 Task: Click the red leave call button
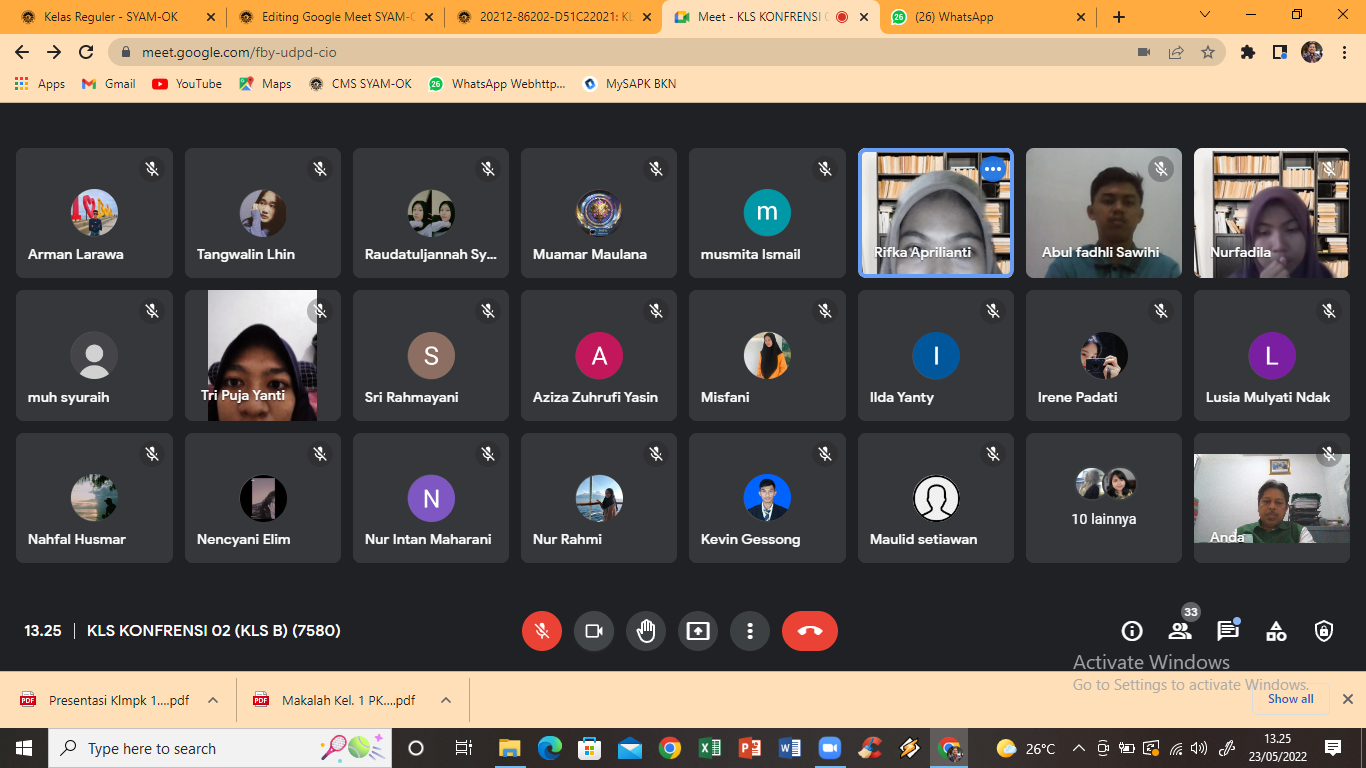pyautogui.click(x=810, y=631)
